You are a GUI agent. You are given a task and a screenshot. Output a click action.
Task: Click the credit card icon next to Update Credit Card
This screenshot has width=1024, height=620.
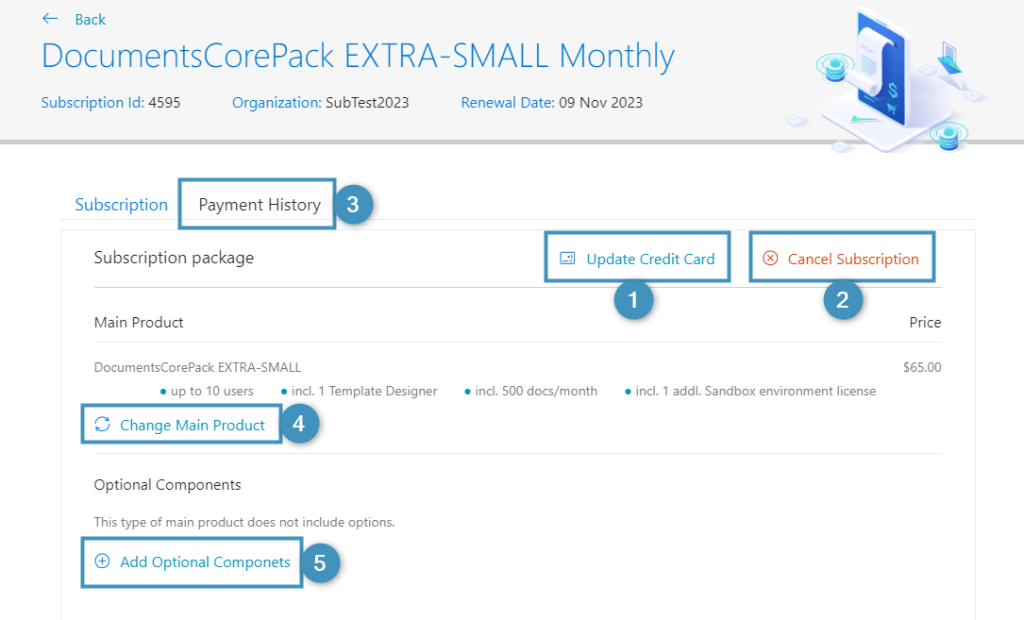568,258
